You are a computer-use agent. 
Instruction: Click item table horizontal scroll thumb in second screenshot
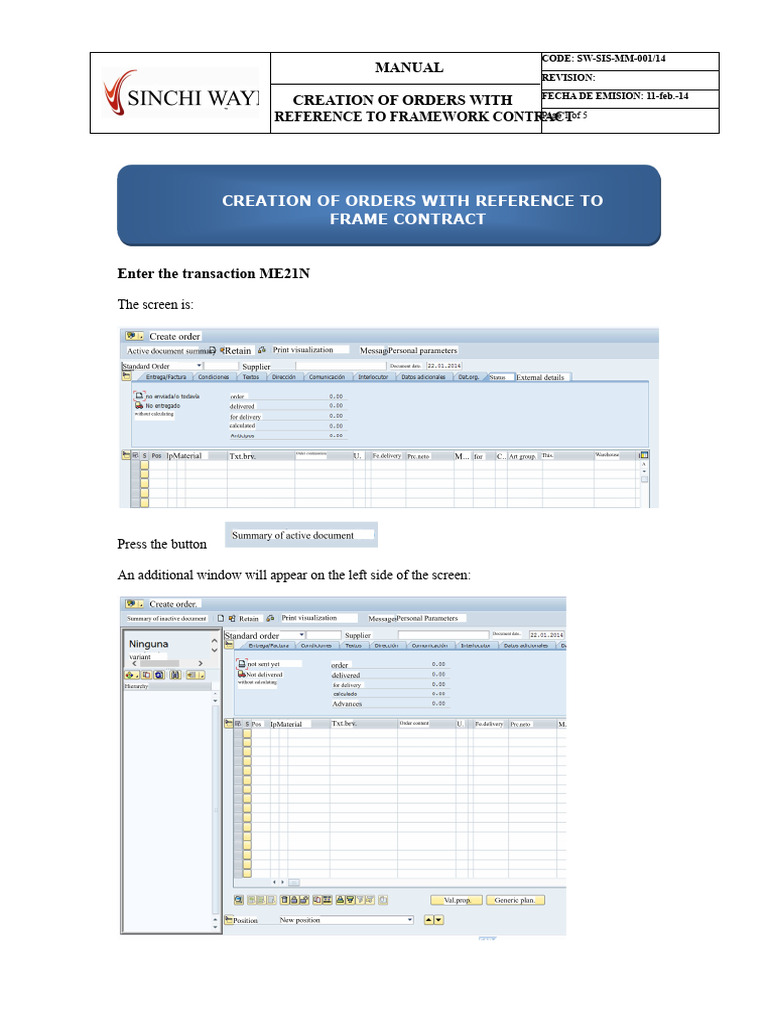tap(294, 882)
